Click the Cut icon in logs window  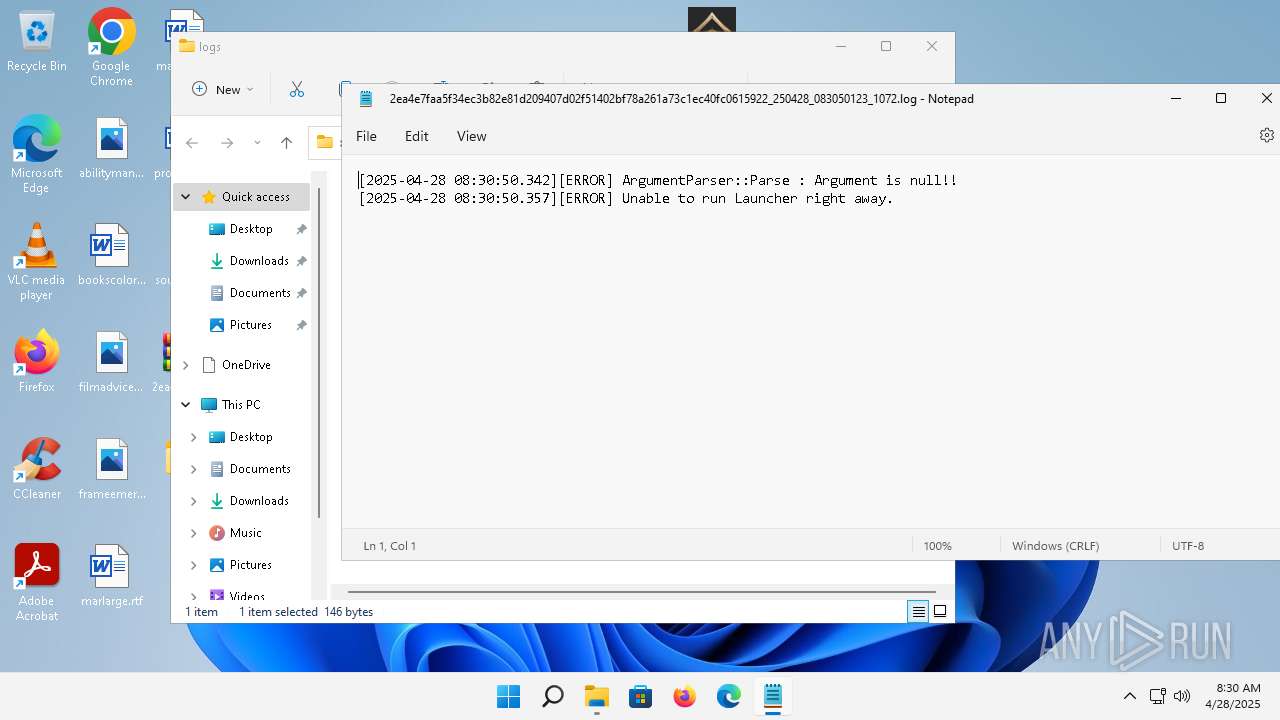tap(296, 89)
